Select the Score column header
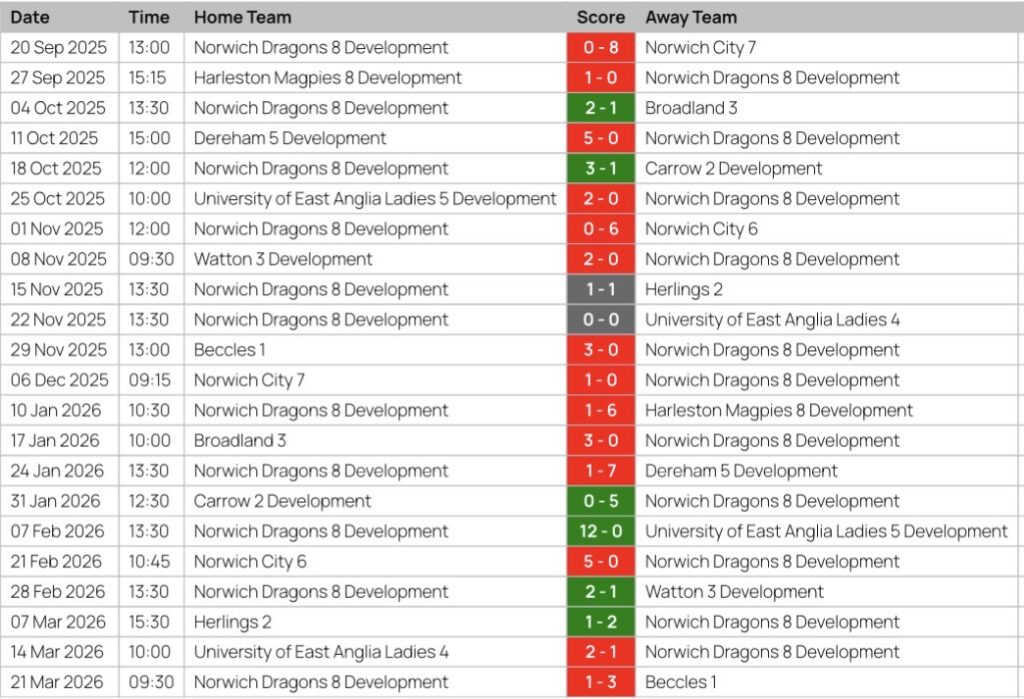Viewport: 1024px width, 699px height. (x=600, y=17)
